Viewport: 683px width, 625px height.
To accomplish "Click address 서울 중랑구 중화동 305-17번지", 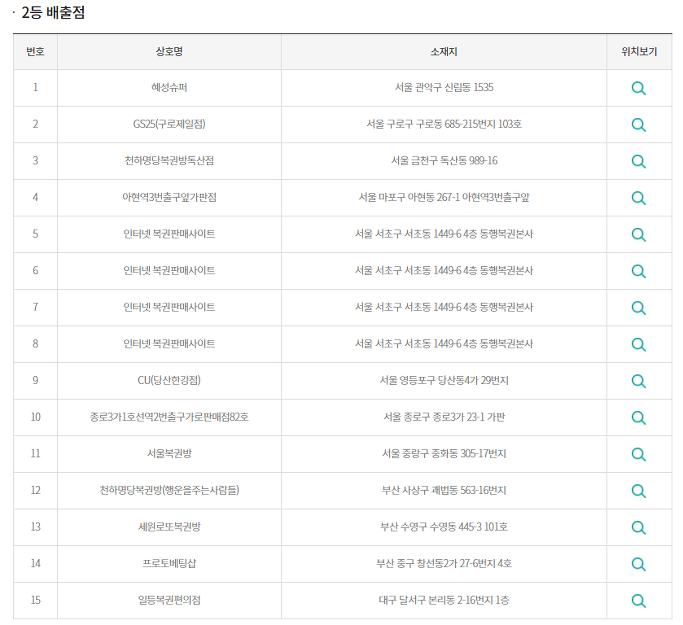I will click(444, 453).
